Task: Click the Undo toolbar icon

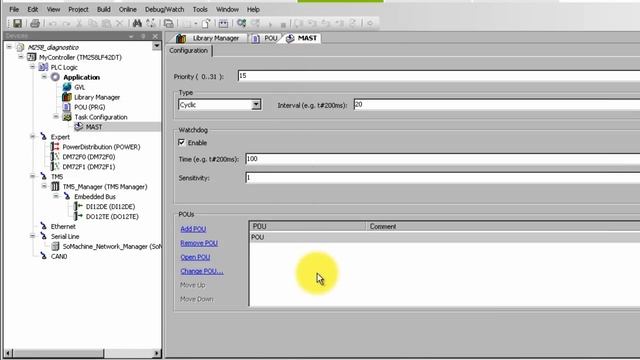Action: pyautogui.click(x=53, y=24)
